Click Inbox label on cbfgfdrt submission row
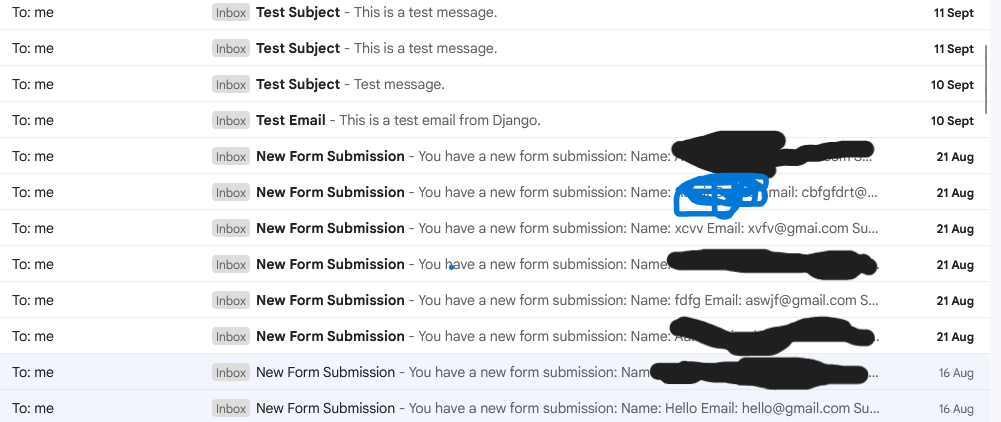This screenshot has width=1001, height=422. (231, 192)
